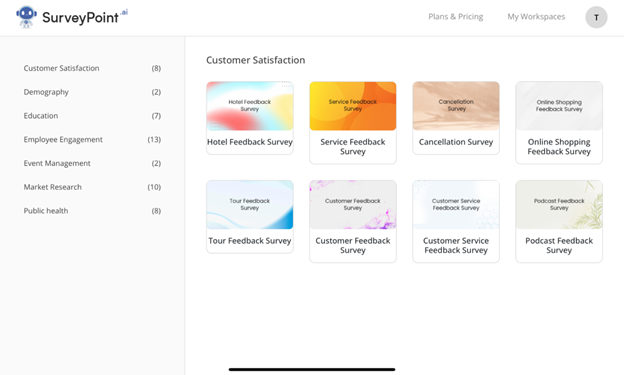Choose the Podcast Feedback Survey template
This screenshot has width=624, height=375.
click(x=559, y=221)
